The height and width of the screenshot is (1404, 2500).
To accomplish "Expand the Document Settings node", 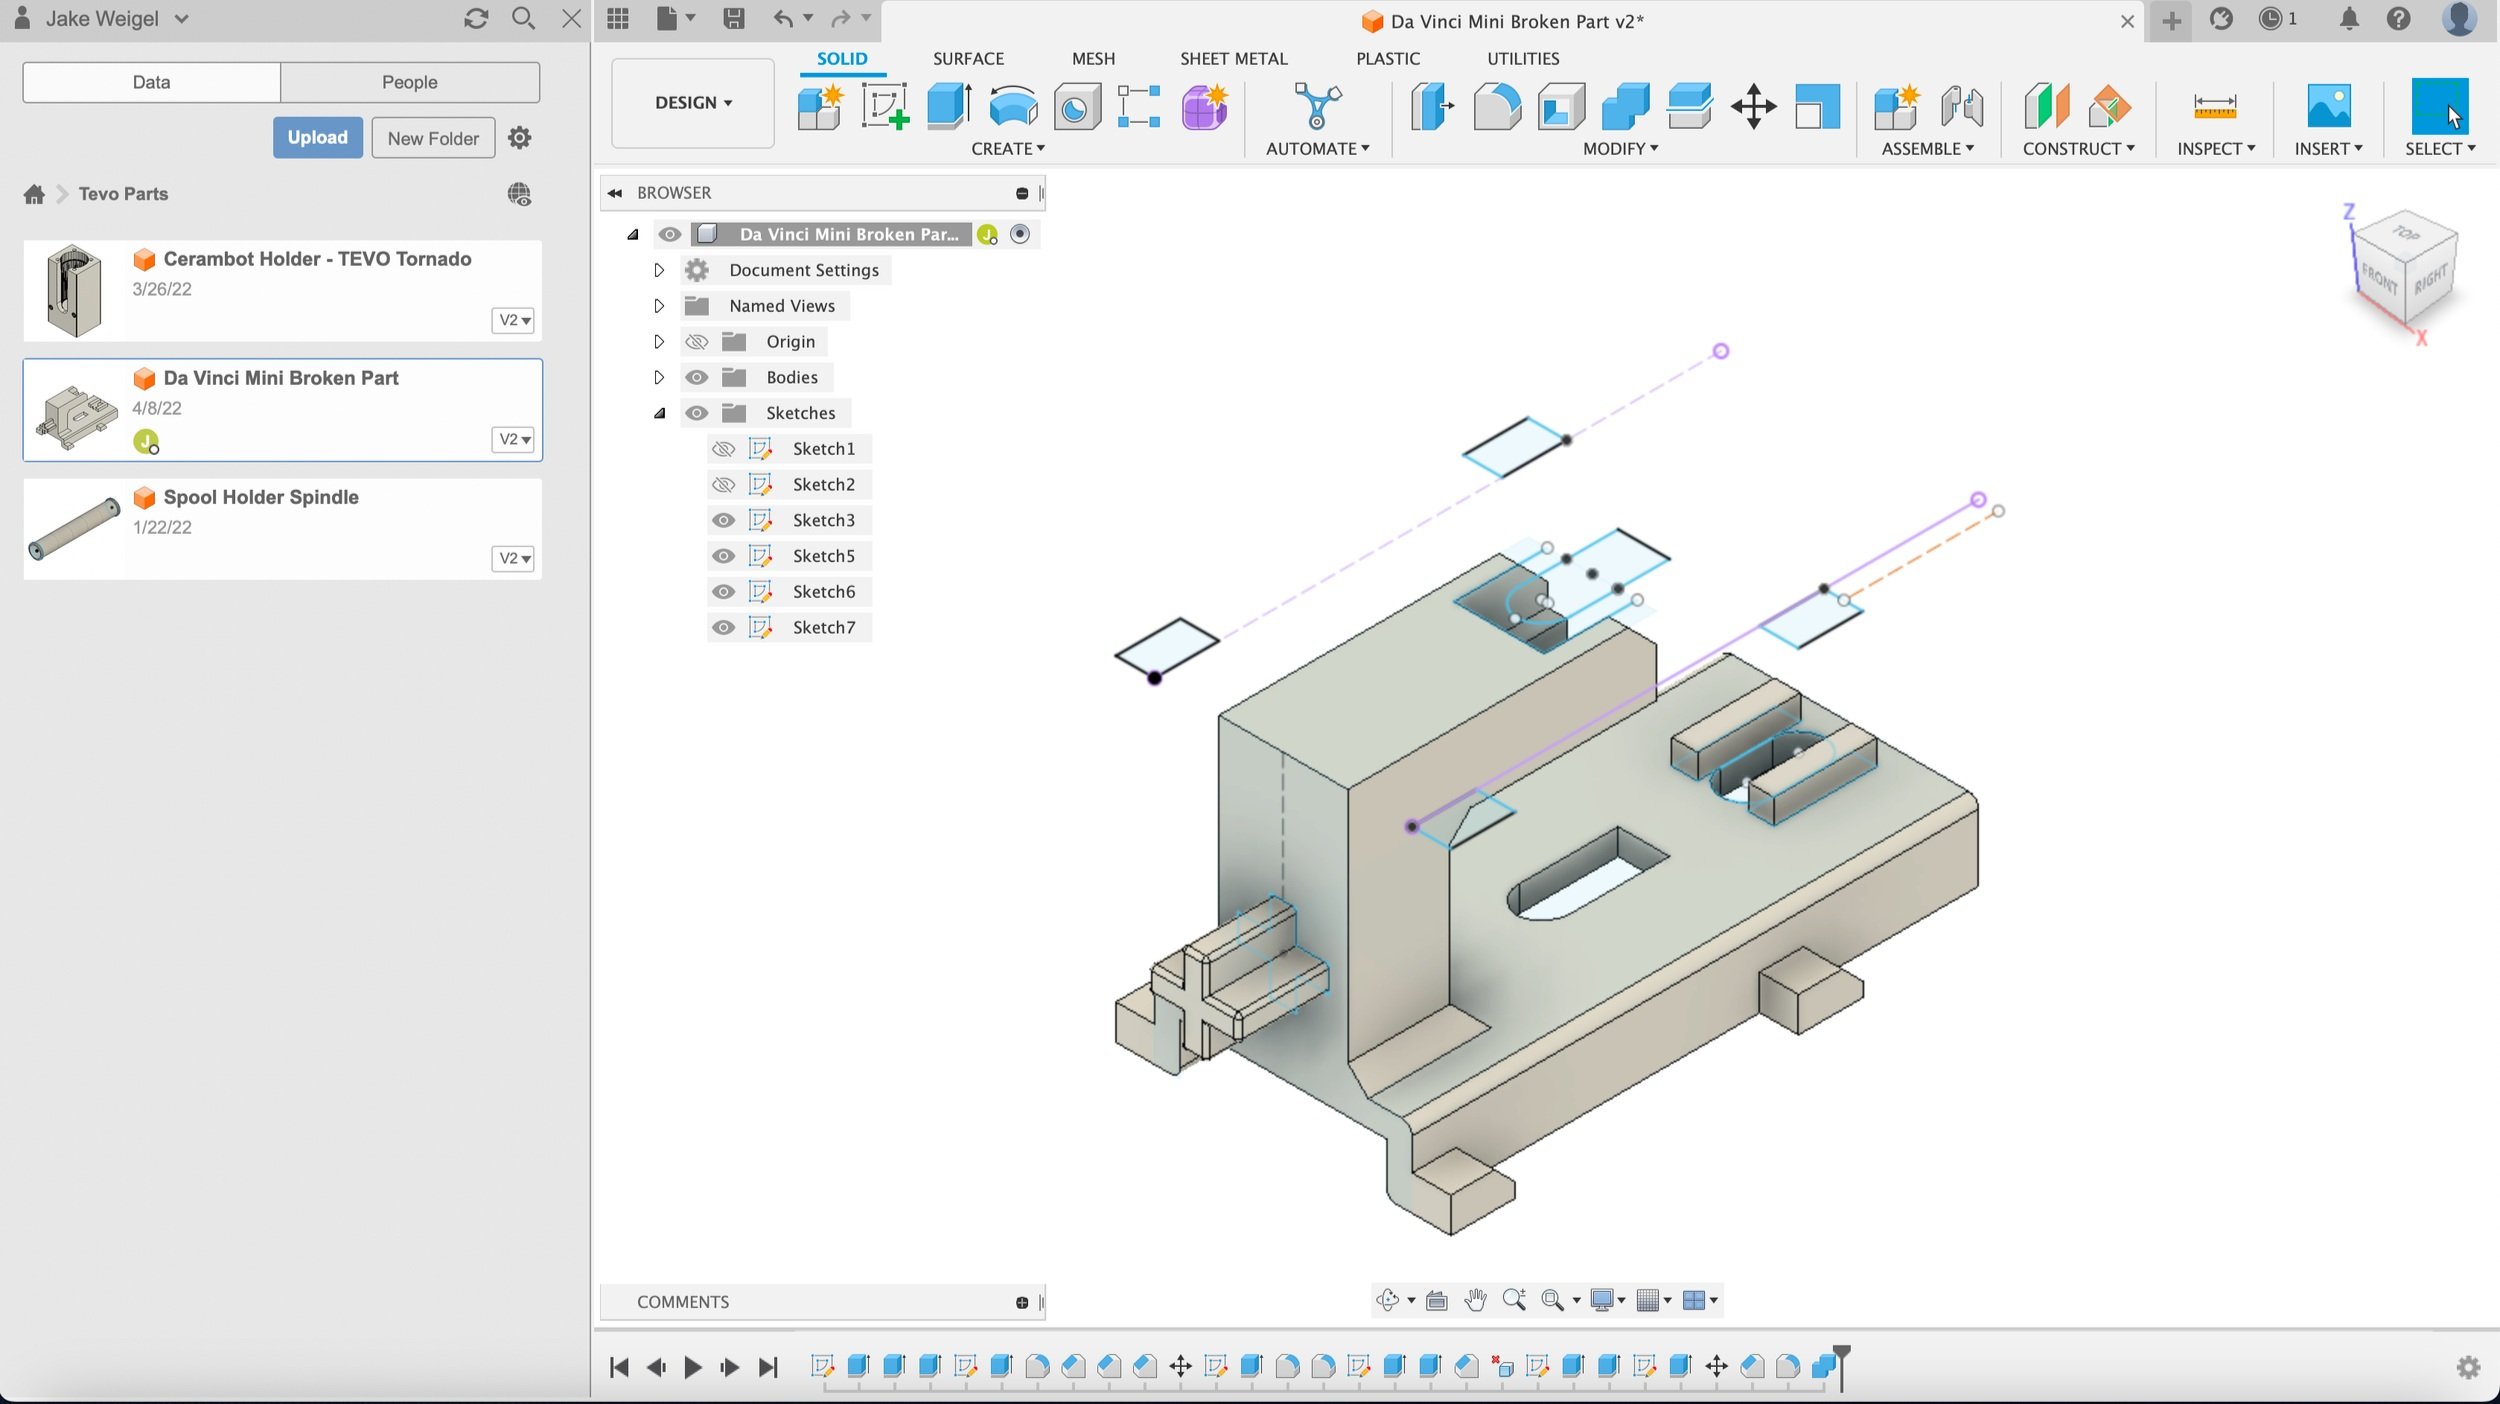I will click(659, 270).
